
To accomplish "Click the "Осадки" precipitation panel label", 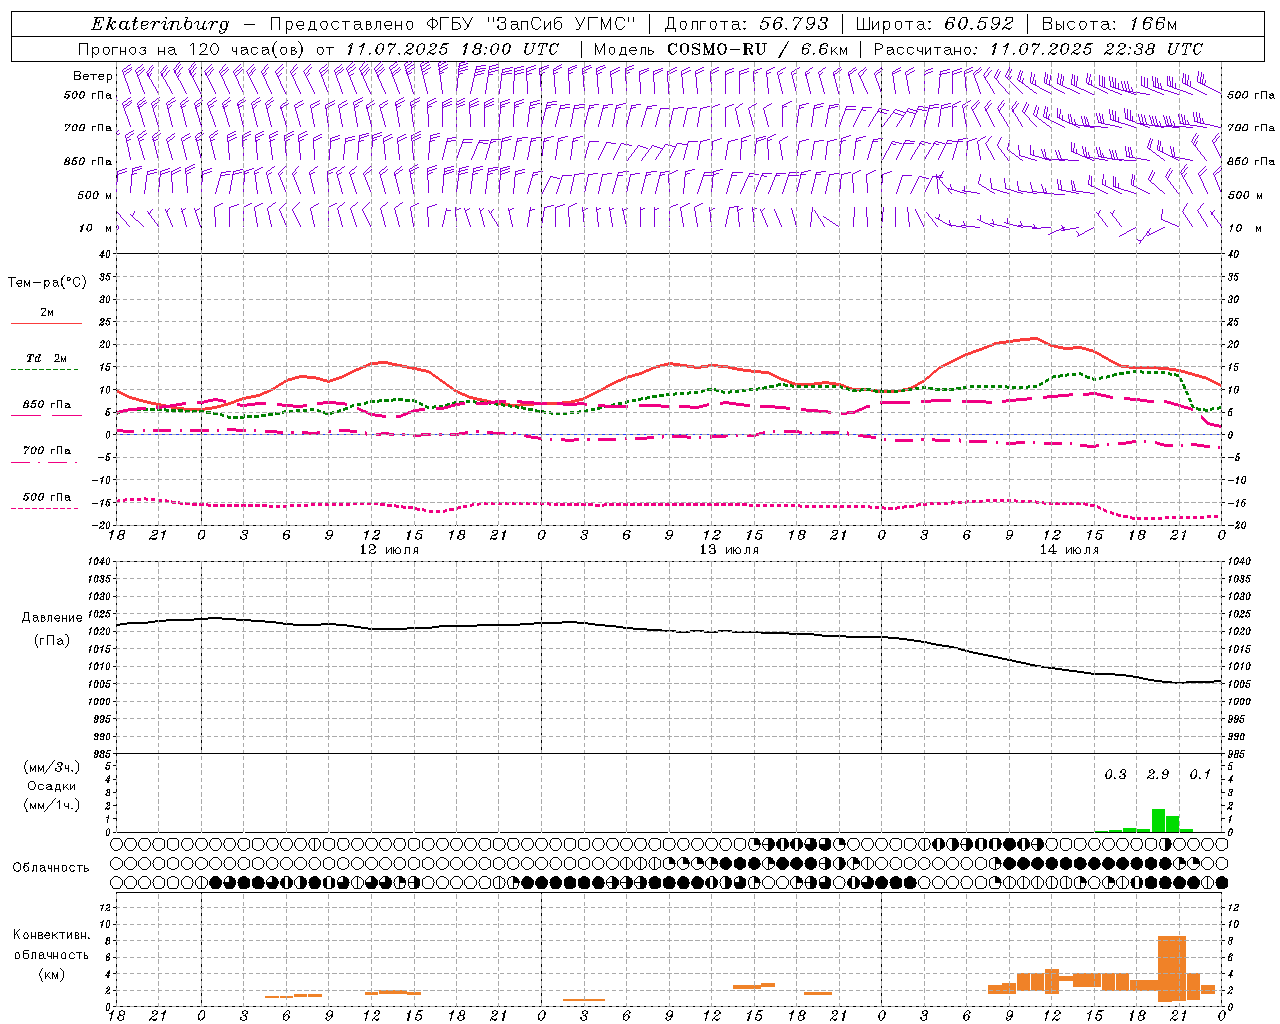I will pos(51,786).
